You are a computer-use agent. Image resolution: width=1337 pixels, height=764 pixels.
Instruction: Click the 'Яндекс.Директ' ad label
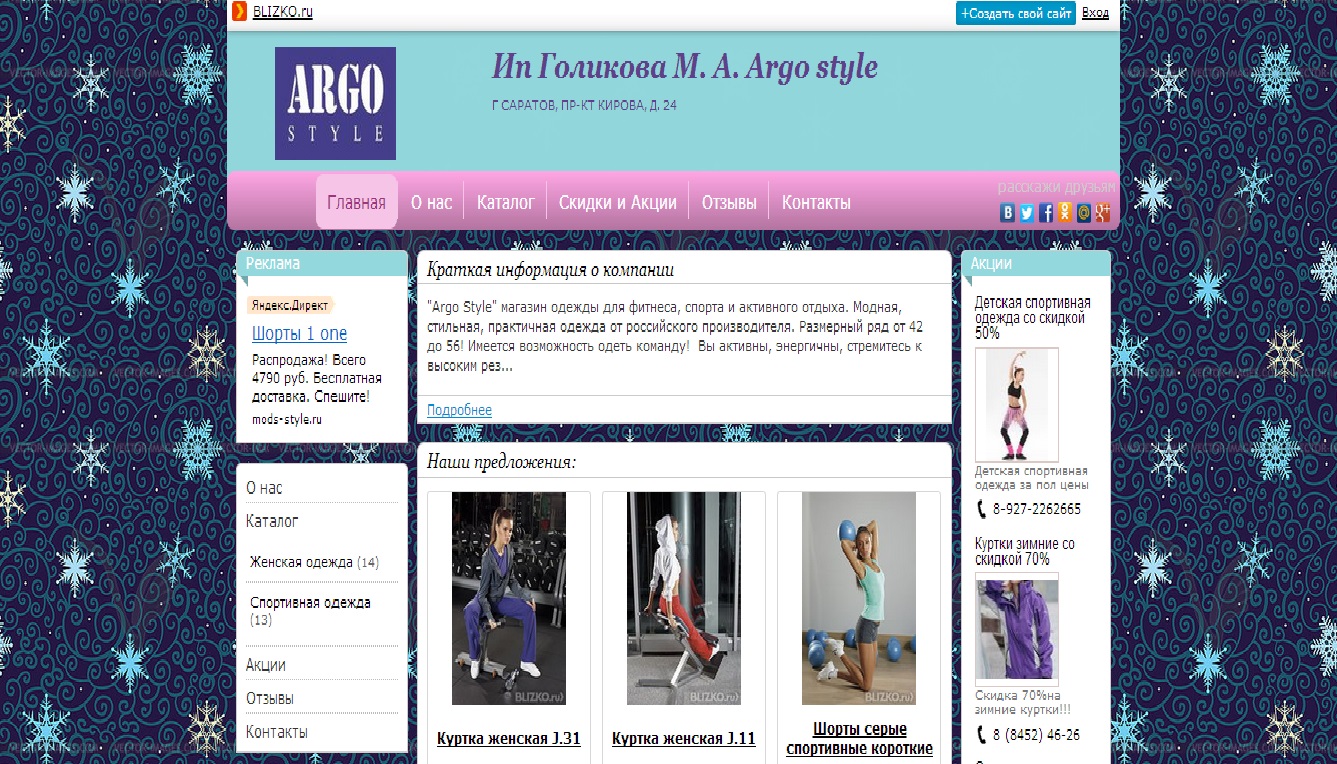[x=289, y=306]
